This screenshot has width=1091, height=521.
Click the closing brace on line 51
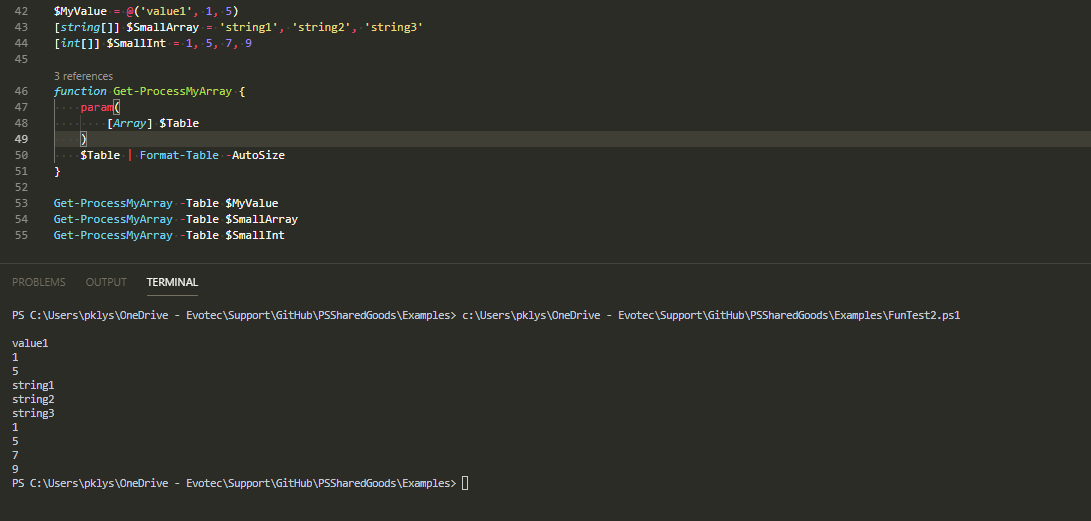[57, 171]
